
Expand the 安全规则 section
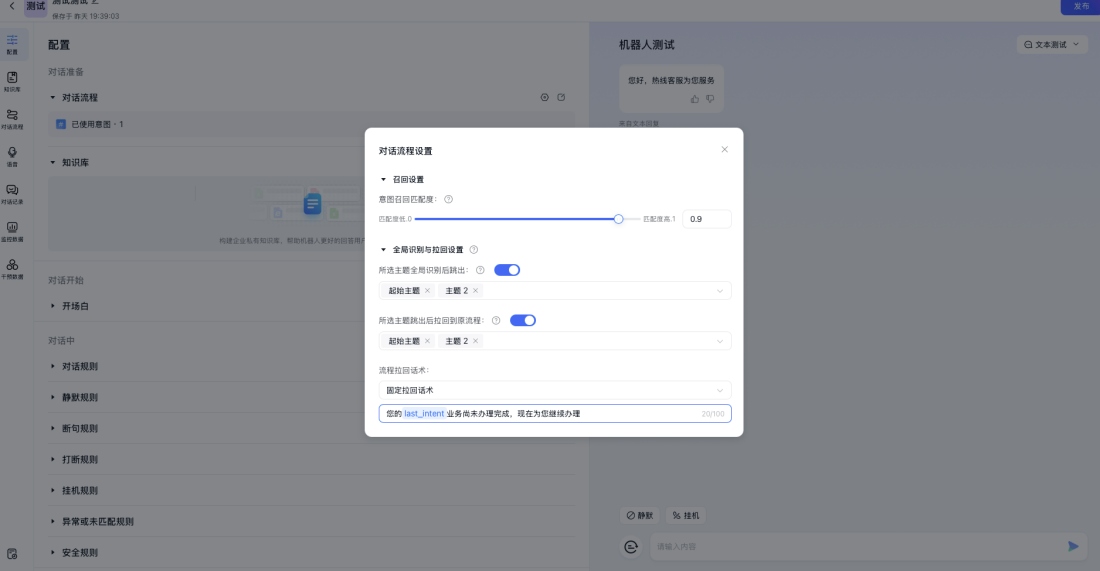pyautogui.click(x=53, y=552)
